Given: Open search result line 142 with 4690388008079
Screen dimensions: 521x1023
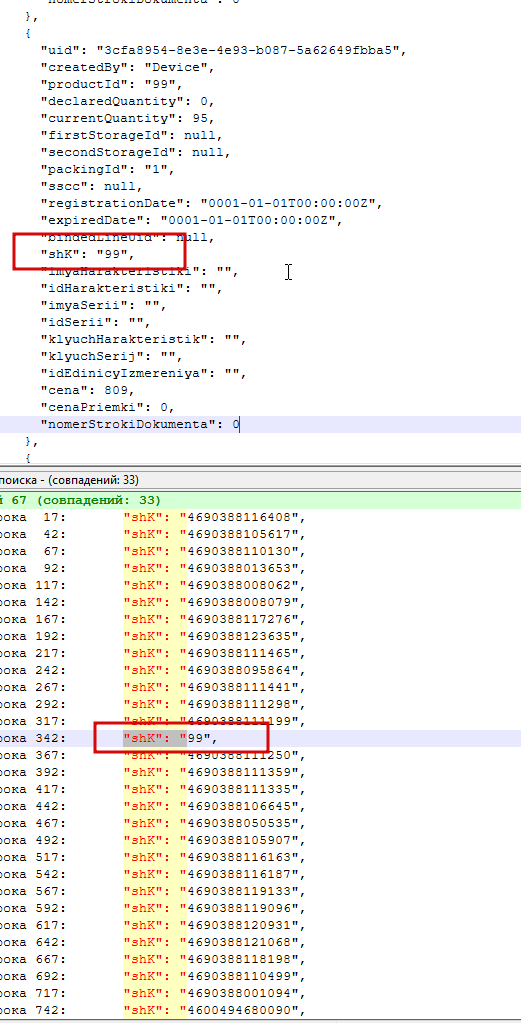Looking at the screenshot, I should [x=260, y=602].
